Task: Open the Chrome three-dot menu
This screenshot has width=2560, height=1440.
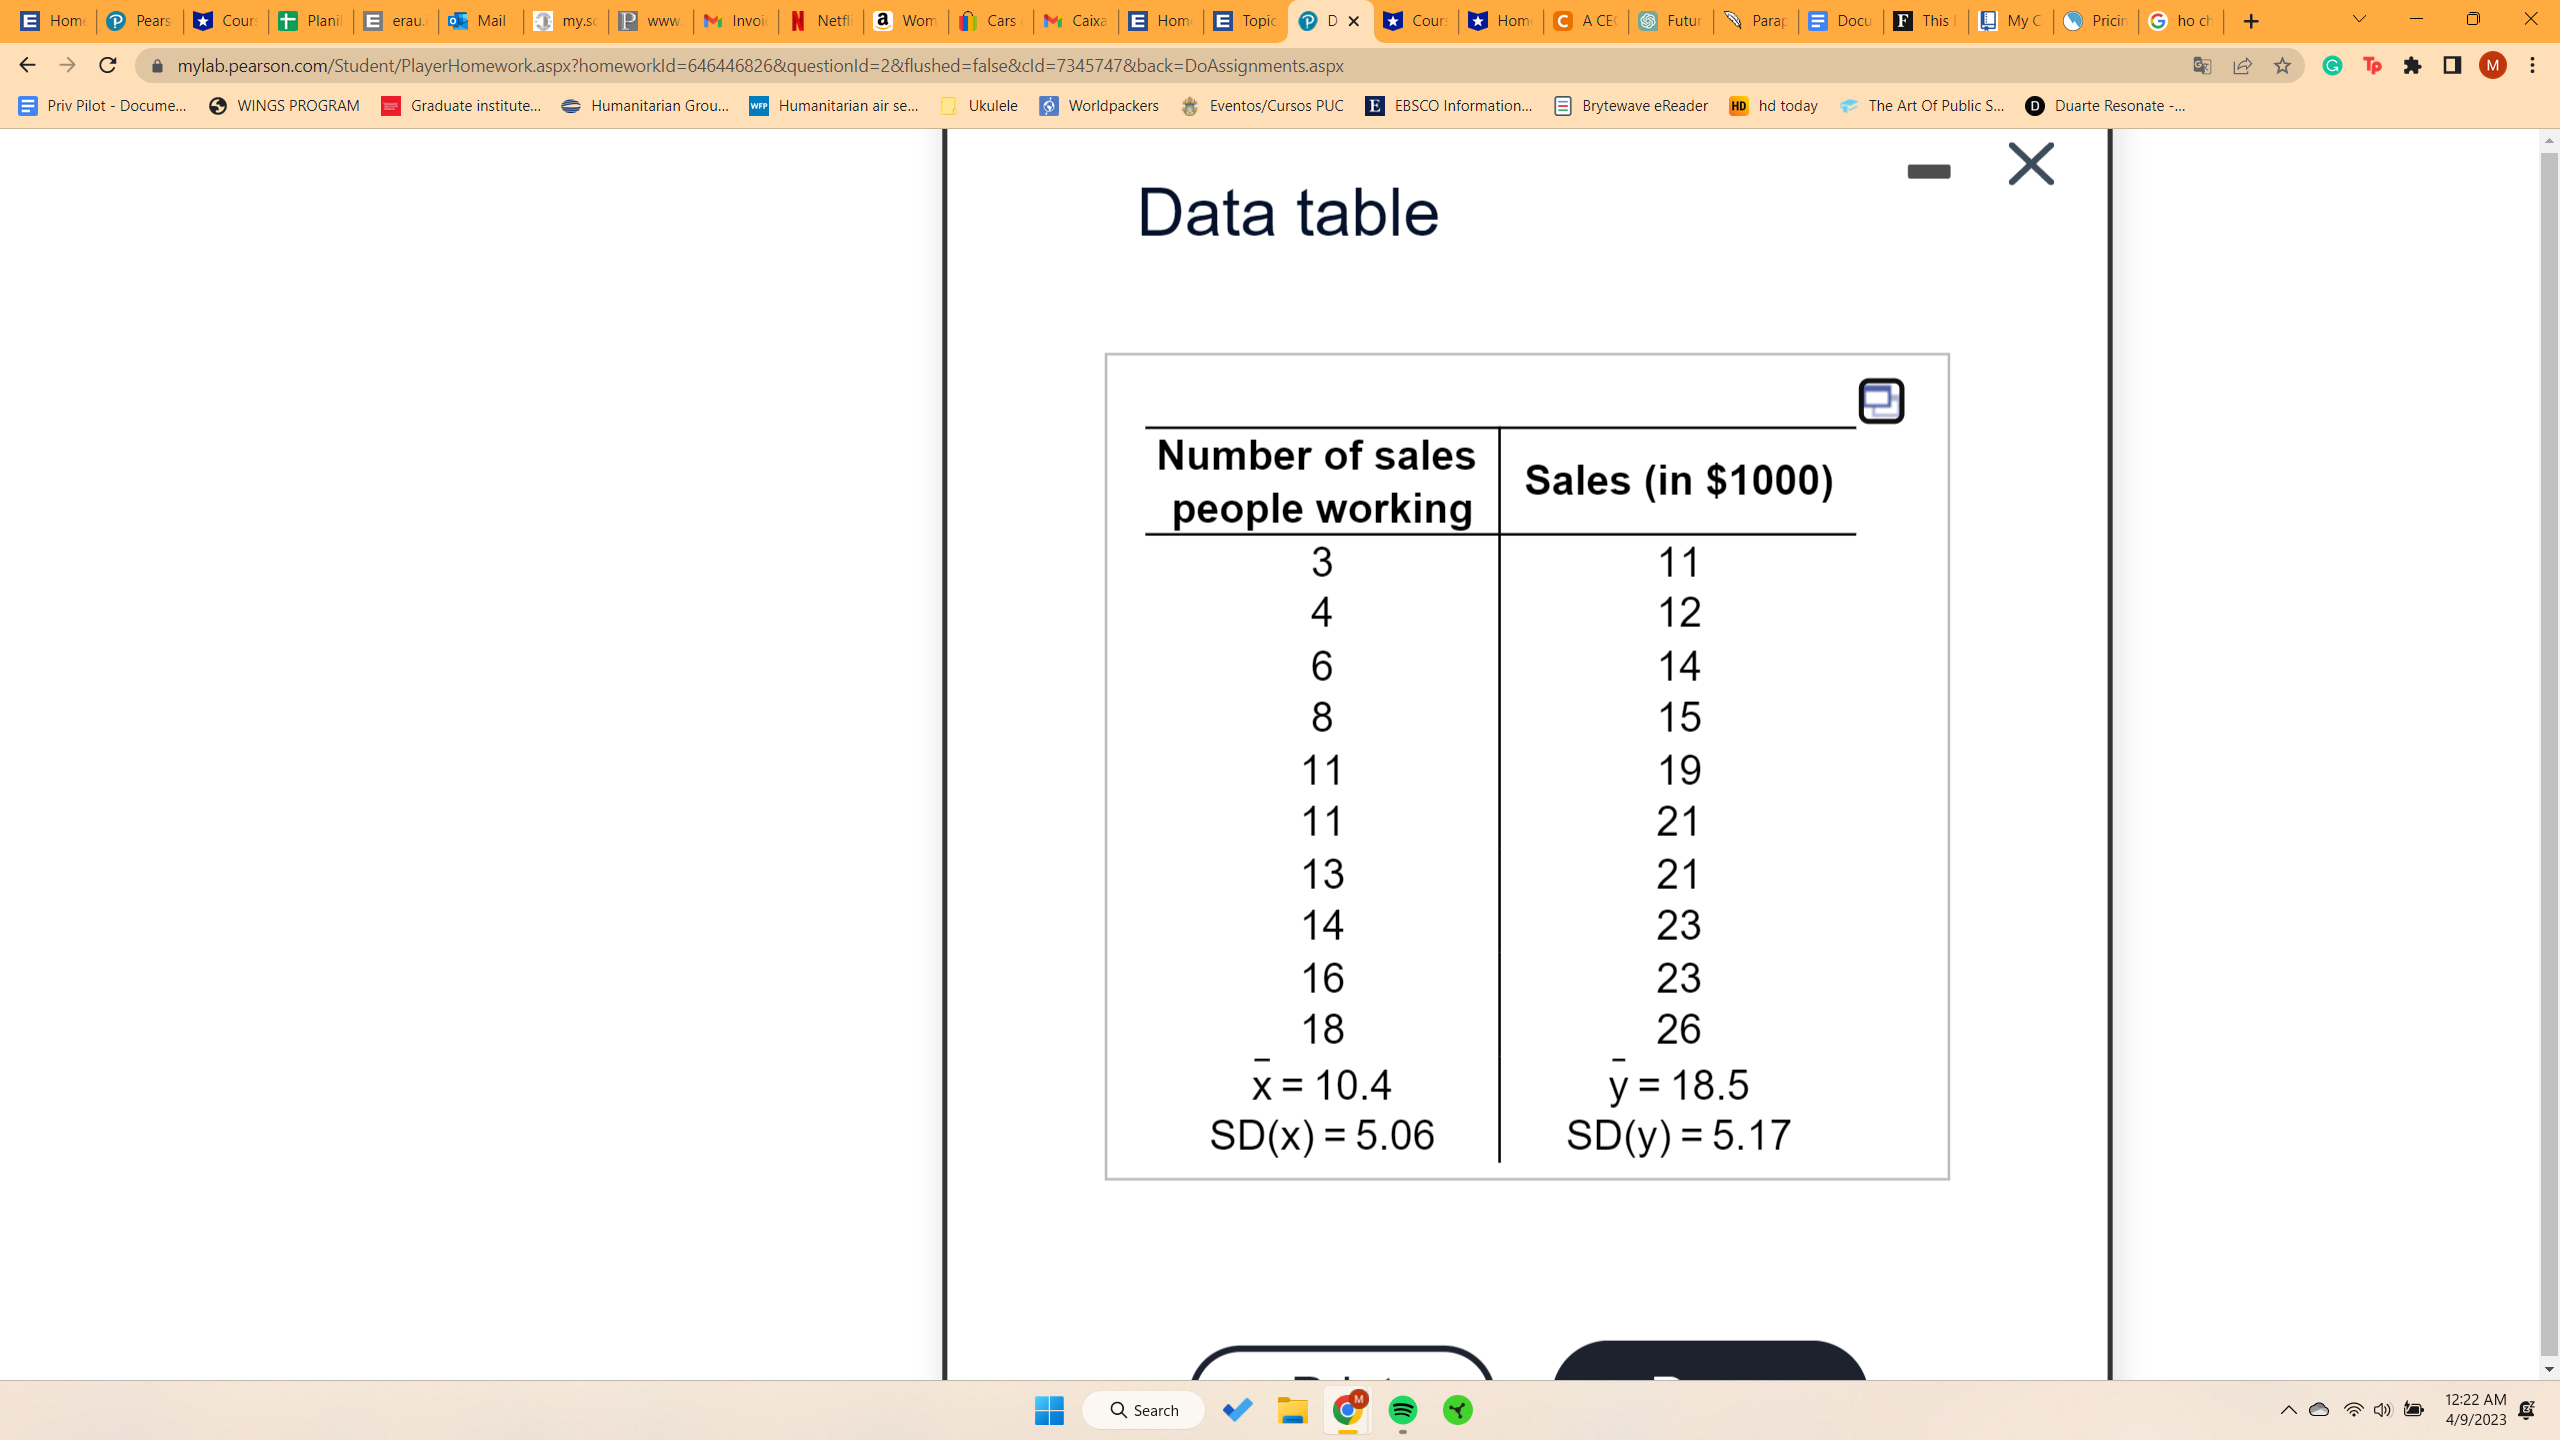Action: [x=2532, y=65]
